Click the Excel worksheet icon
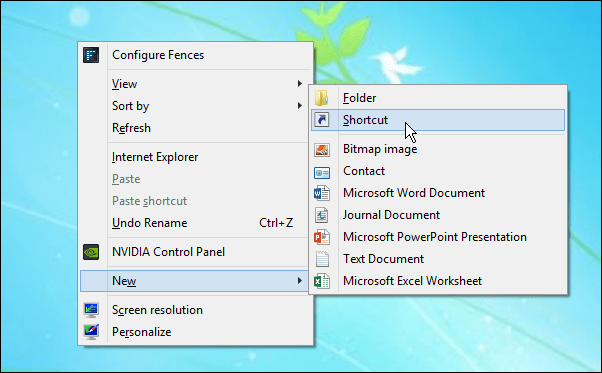The height and width of the screenshot is (373, 602). point(322,281)
